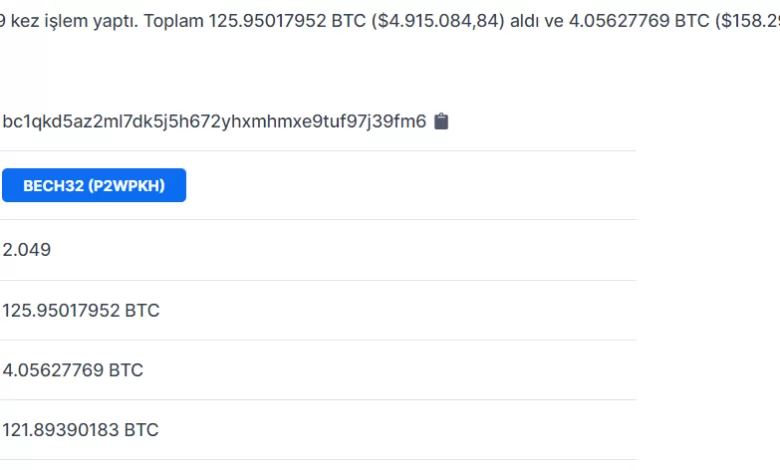Viewport: 780px width, 470px height.
Task: Click the 4.05627769 BTC table row value
Action: 72,370
